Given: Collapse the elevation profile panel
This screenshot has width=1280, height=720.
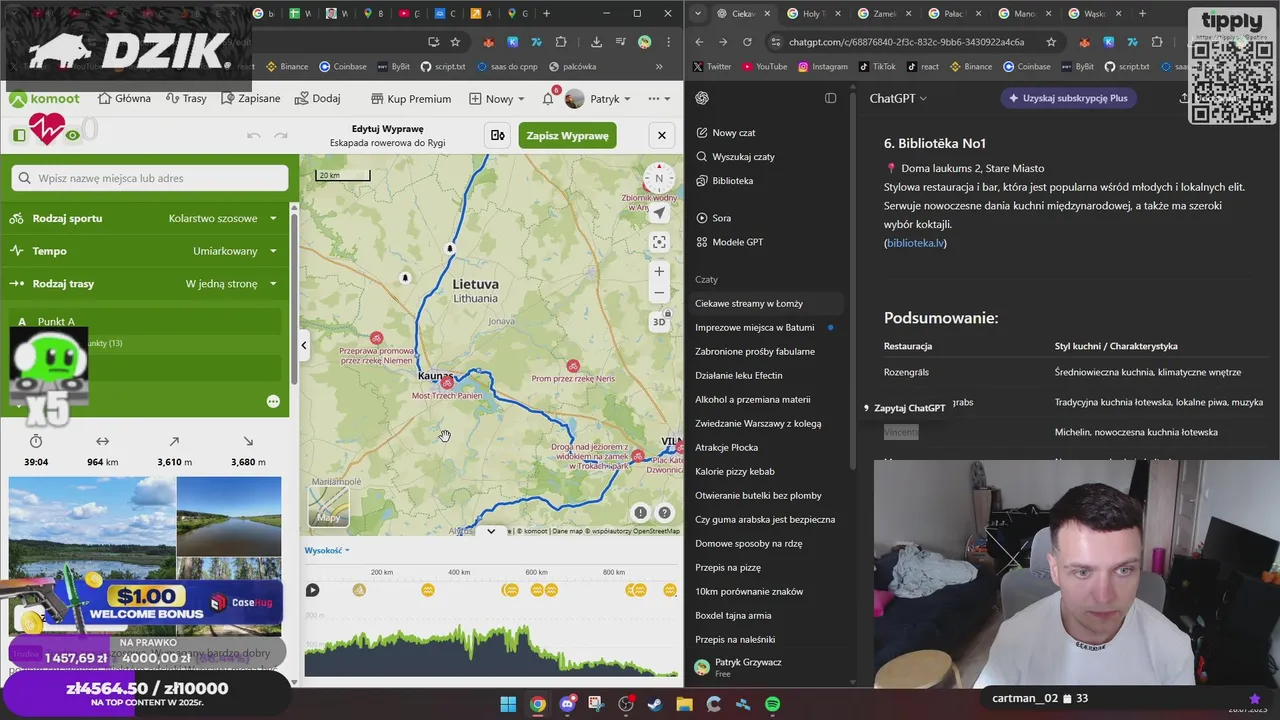Looking at the screenshot, I should 491,531.
